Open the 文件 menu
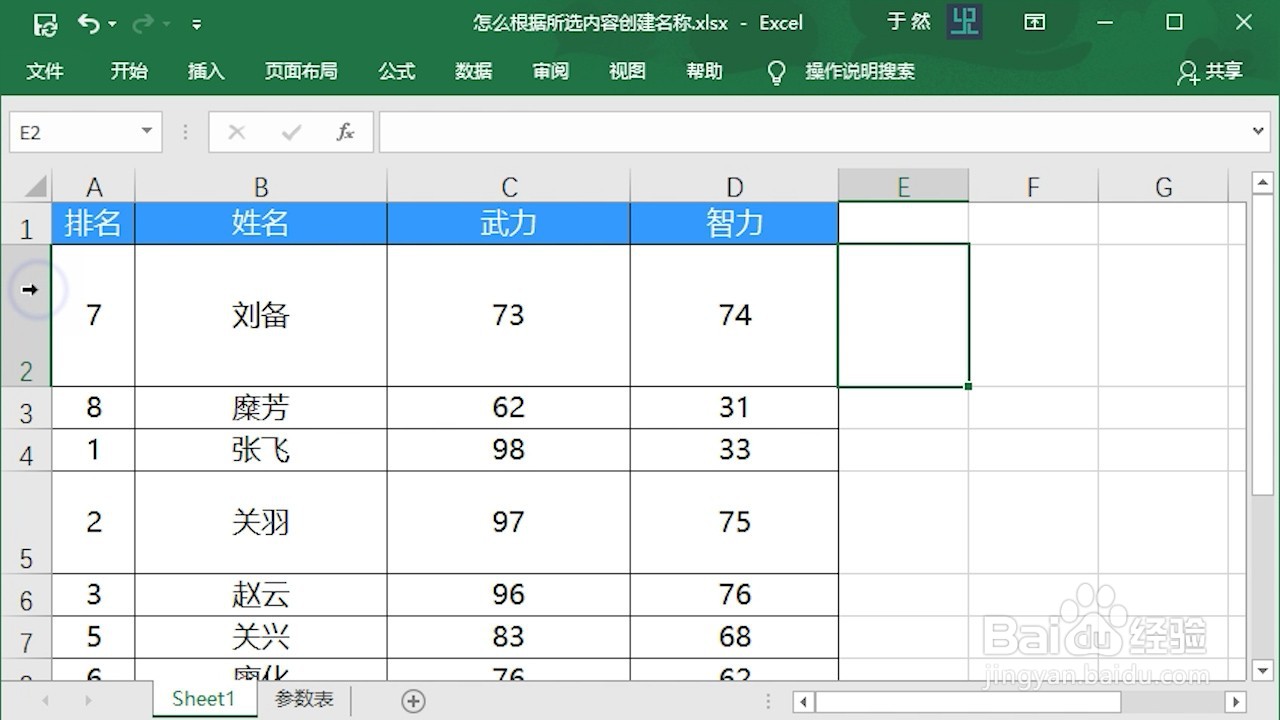This screenshot has width=1280, height=720. tap(45, 71)
